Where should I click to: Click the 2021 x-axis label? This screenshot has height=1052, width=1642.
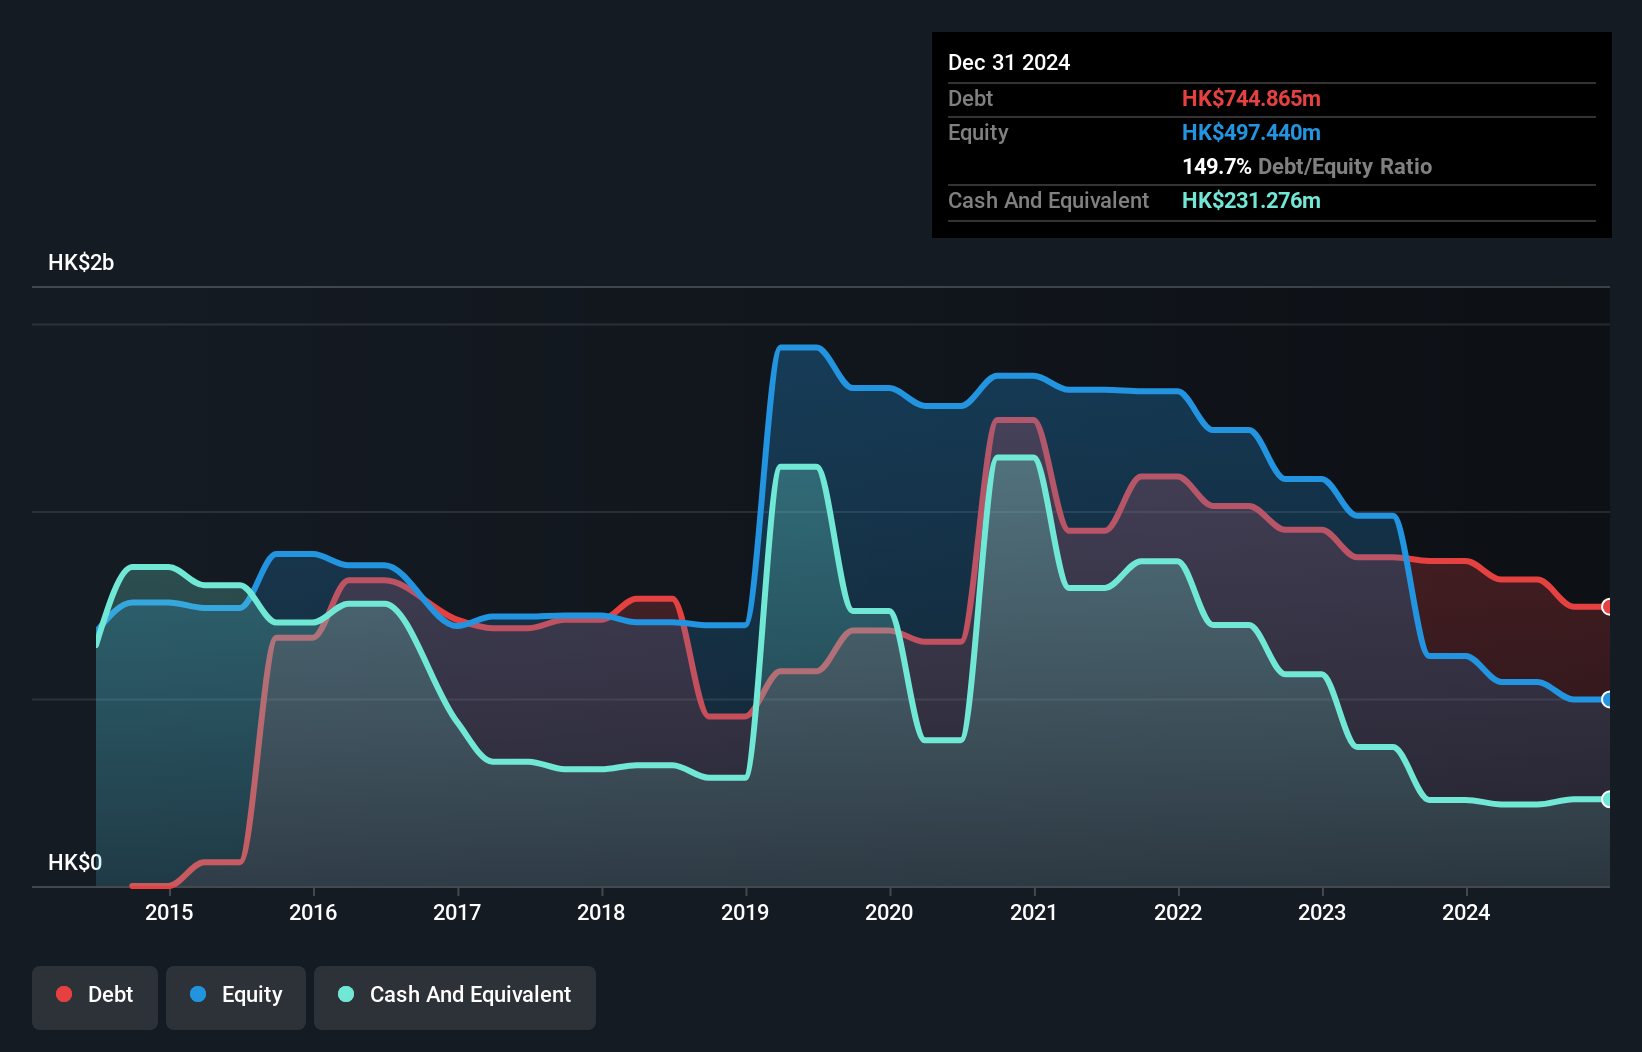click(x=1033, y=912)
